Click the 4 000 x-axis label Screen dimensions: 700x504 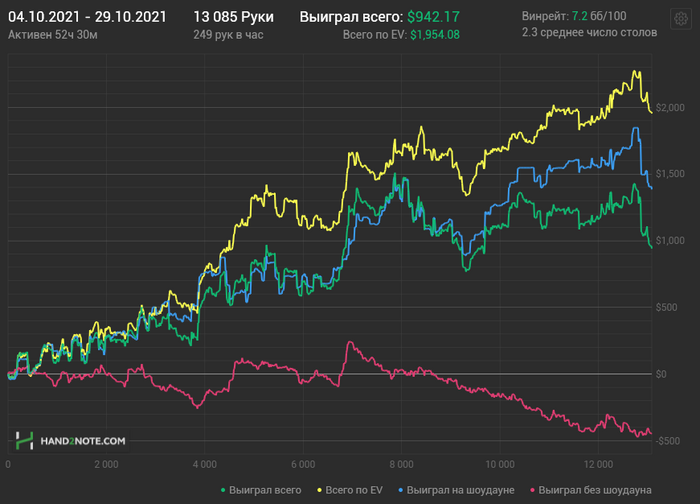[204, 464]
